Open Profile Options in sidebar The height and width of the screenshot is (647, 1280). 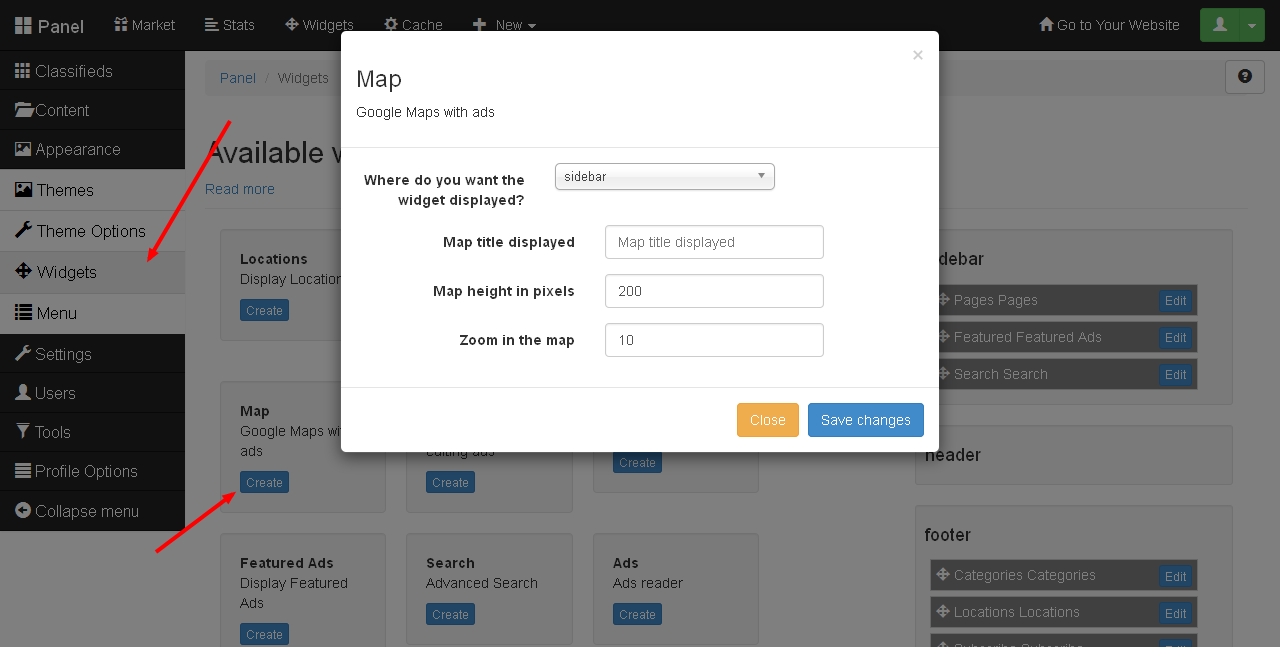pyautogui.click(x=92, y=471)
